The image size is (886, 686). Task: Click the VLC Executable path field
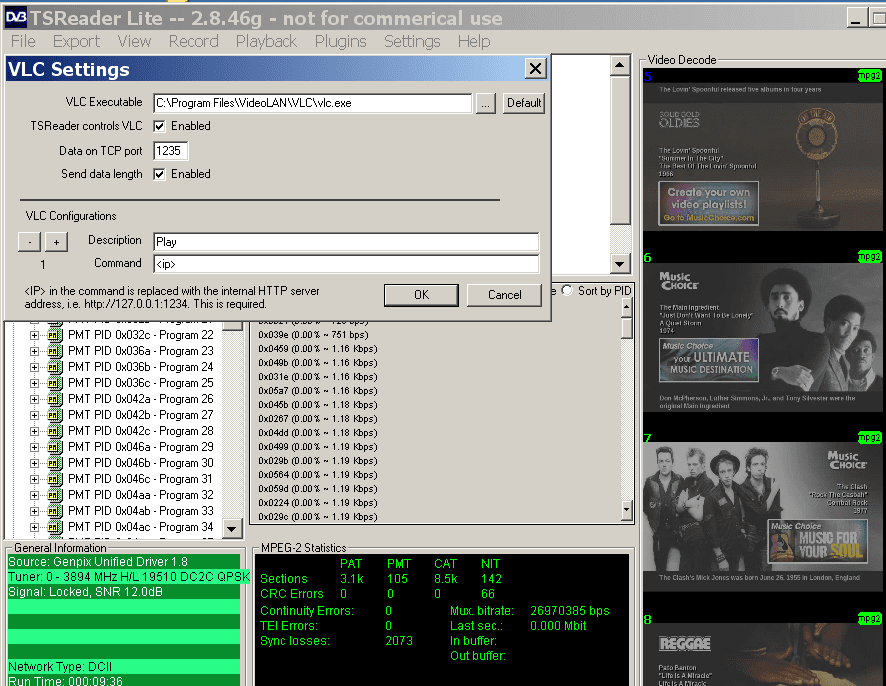[x=312, y=103]
